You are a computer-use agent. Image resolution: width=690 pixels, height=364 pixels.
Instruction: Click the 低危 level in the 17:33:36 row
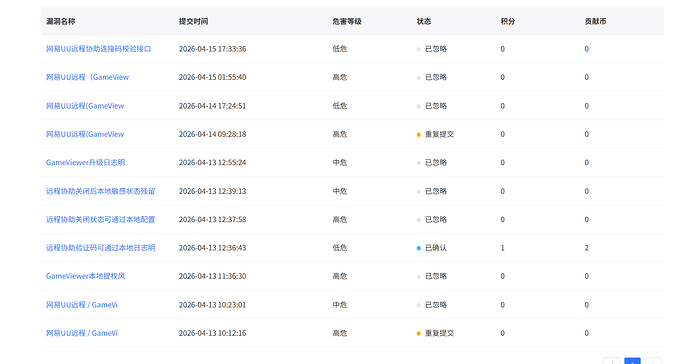click(340, 49)
